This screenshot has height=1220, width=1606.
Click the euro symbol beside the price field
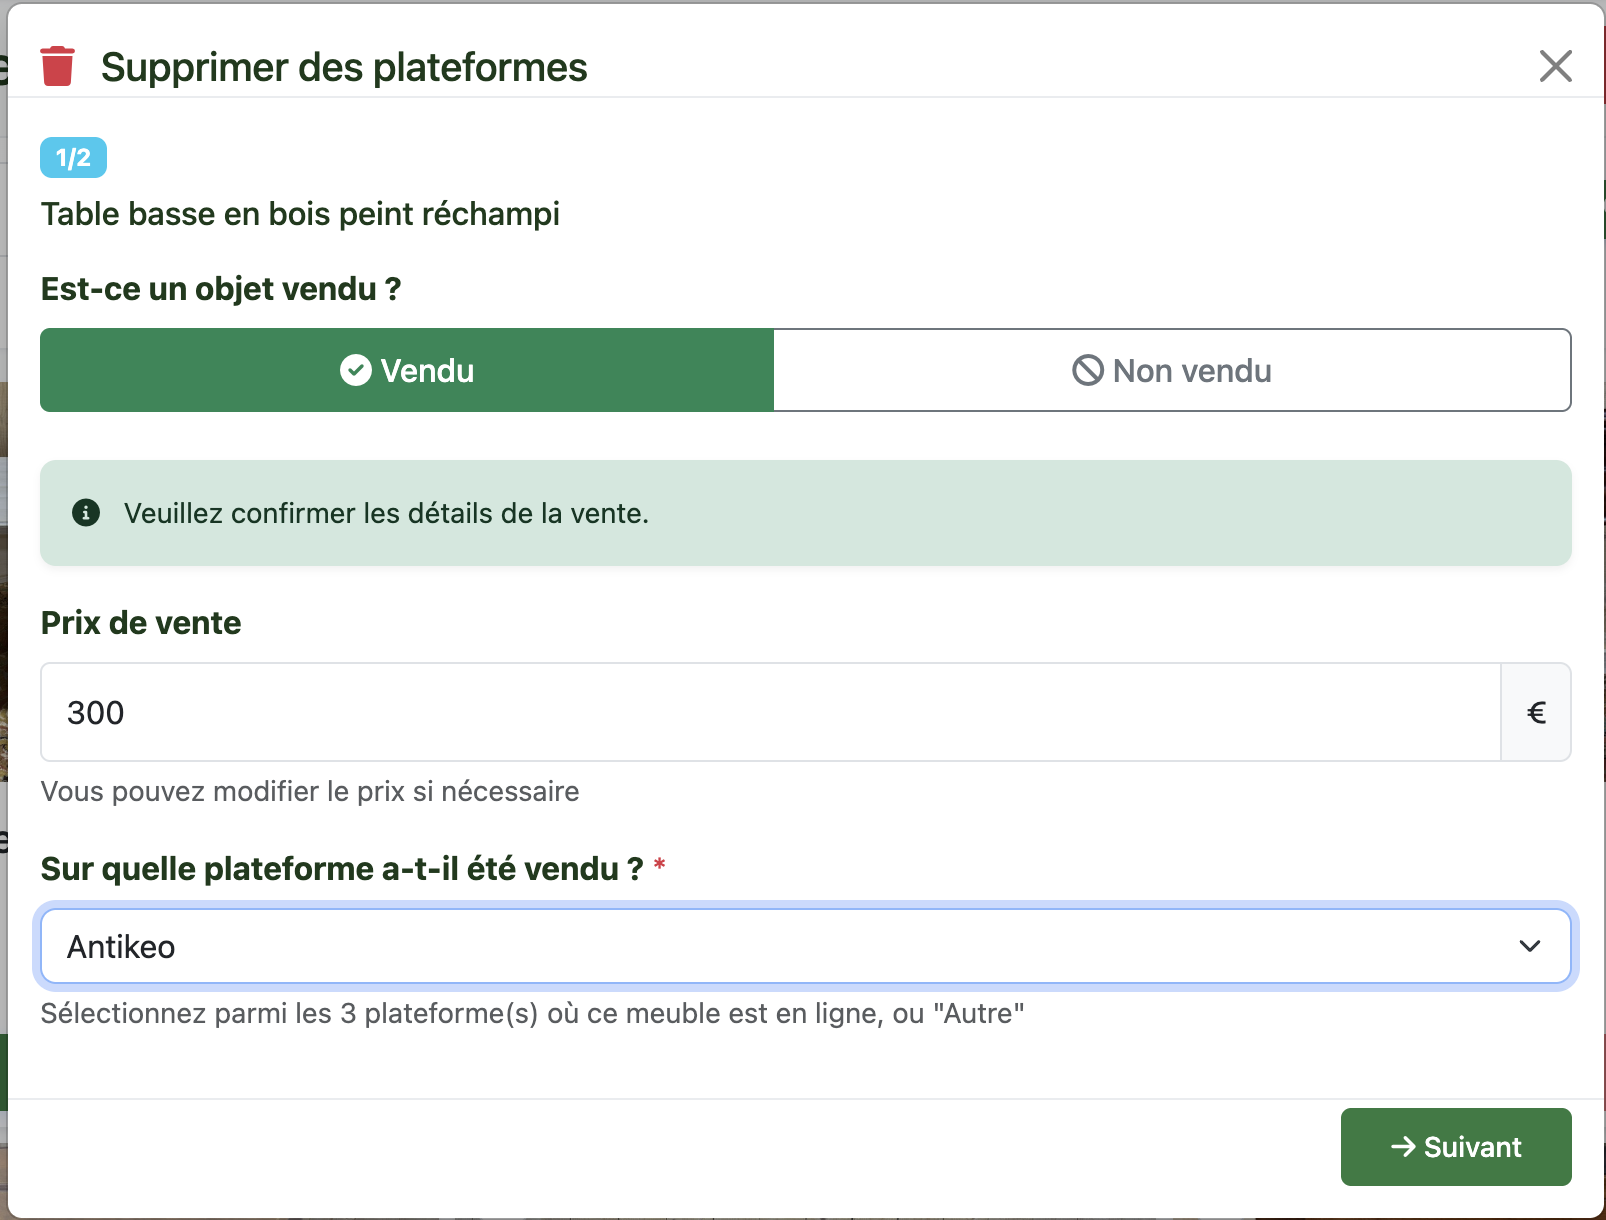[1536, 712]
